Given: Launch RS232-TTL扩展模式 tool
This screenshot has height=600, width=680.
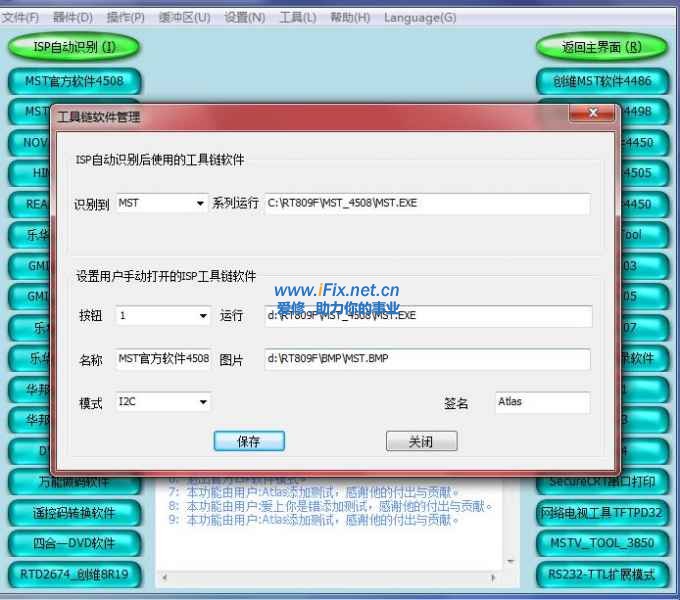Looking at the screenshot, I should (x=601, y=575).
